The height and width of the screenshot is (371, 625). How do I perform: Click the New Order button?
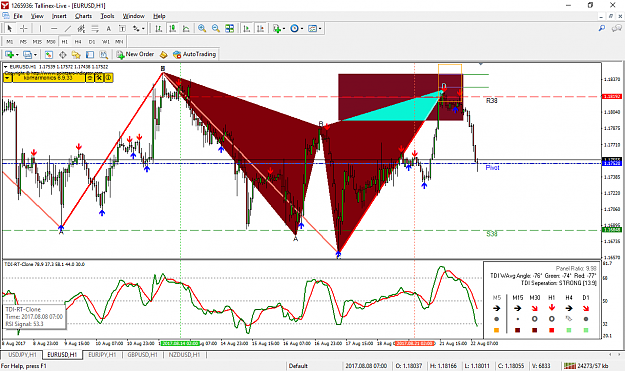click(x=136, y=54)
